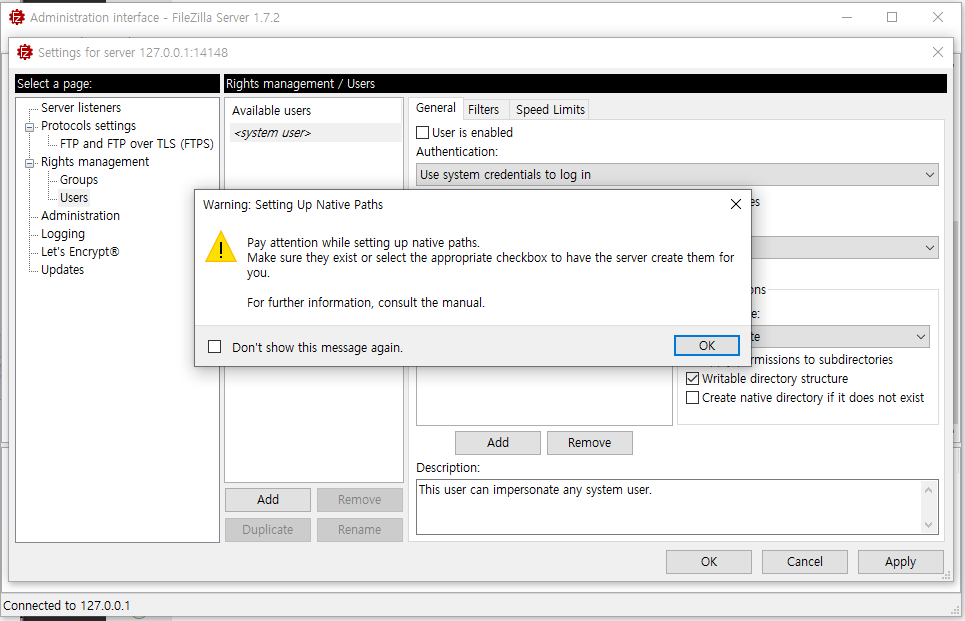Image resolution: width=965 pixels, height=621 pixels.
Task: Select the Users page in tree
Action: pos(74,198)
